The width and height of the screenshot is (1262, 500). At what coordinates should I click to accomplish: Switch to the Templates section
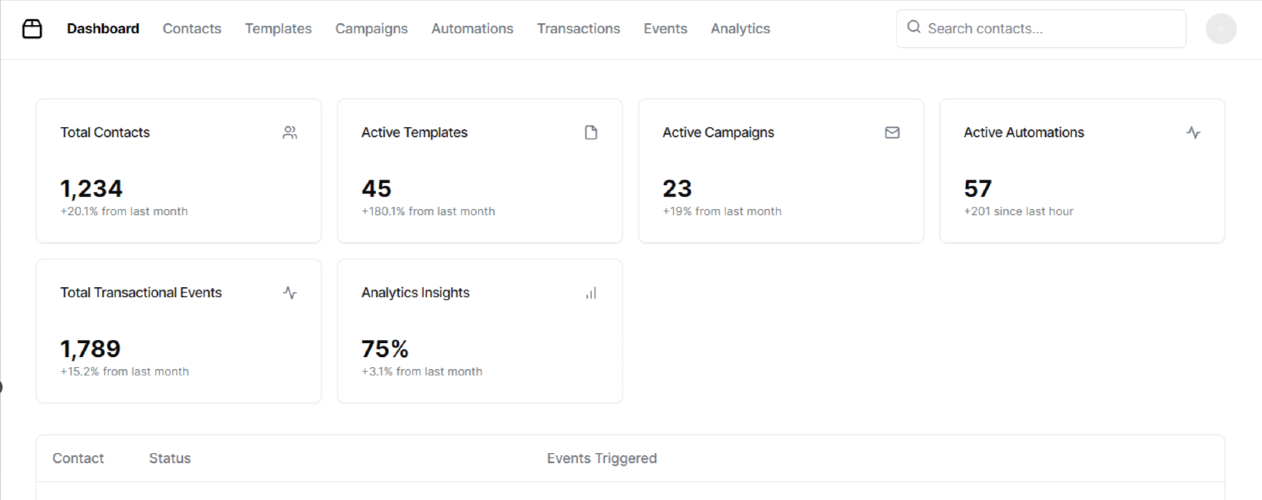(x=278, y=29)
